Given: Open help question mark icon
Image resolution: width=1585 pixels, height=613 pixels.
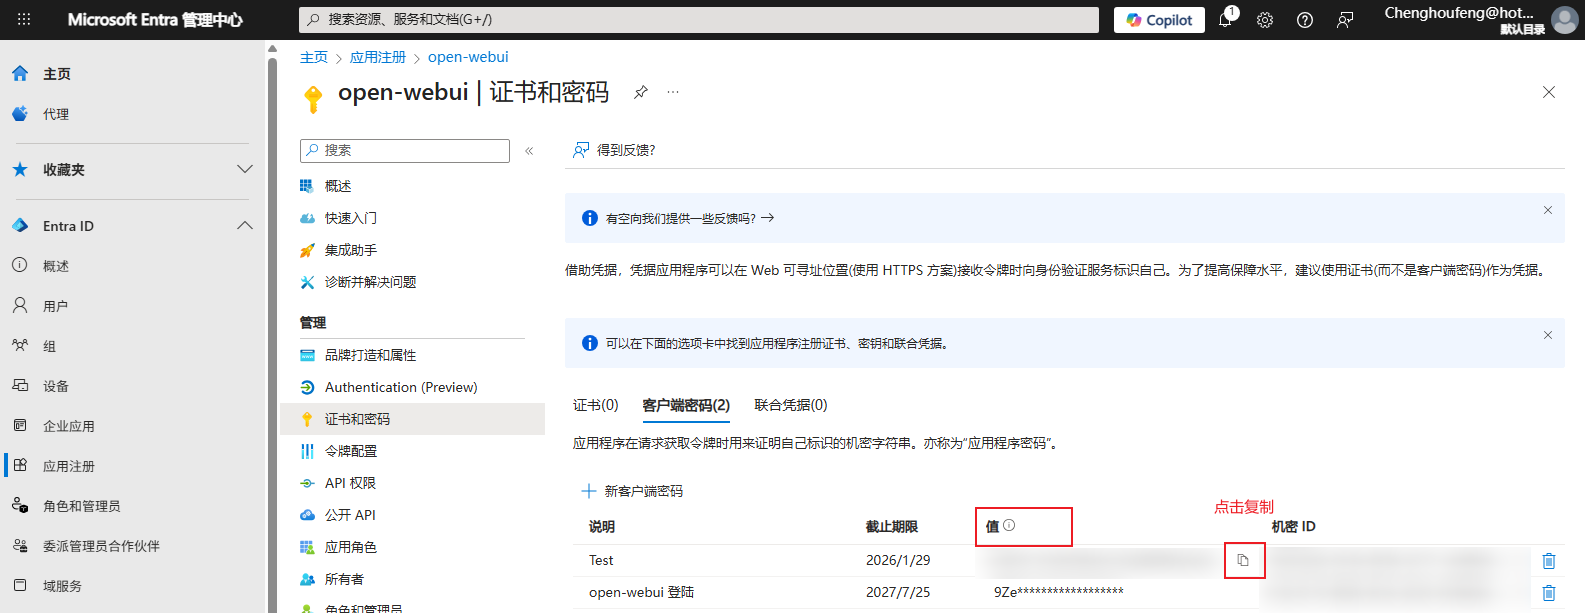Looking at the screenshot, I should (1305, 20).
